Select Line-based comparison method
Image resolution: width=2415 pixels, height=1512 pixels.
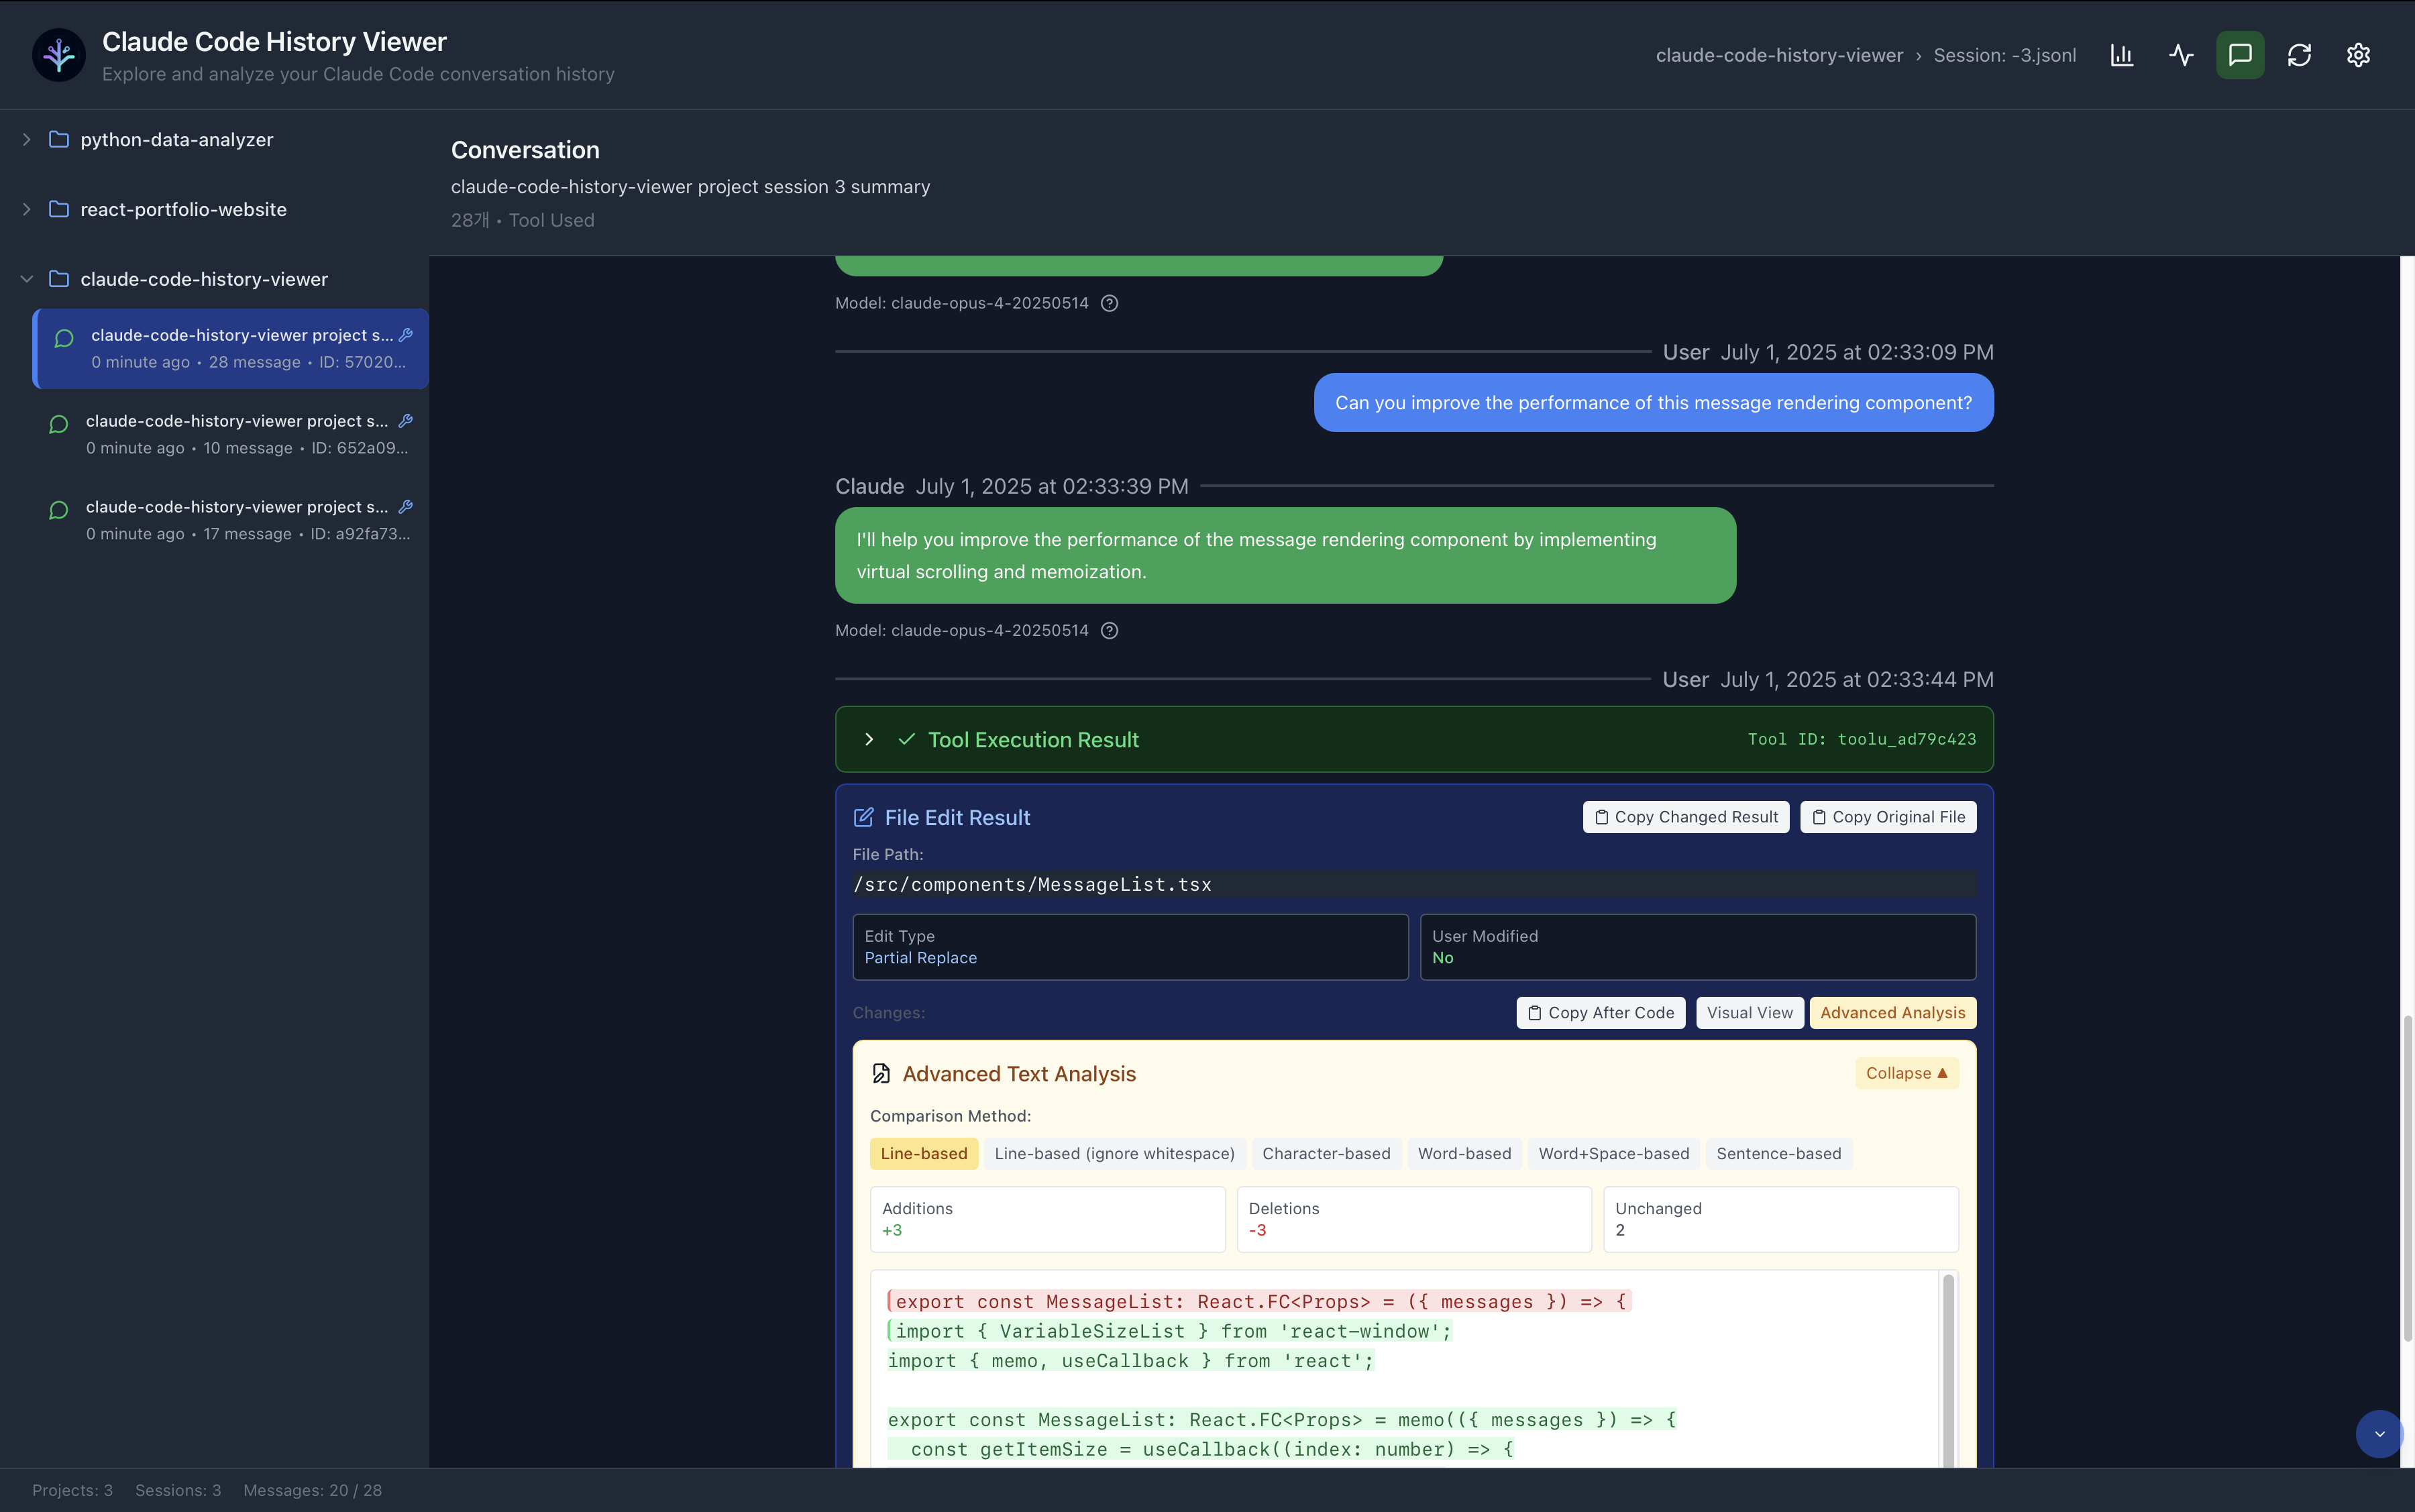[924, 1153]
